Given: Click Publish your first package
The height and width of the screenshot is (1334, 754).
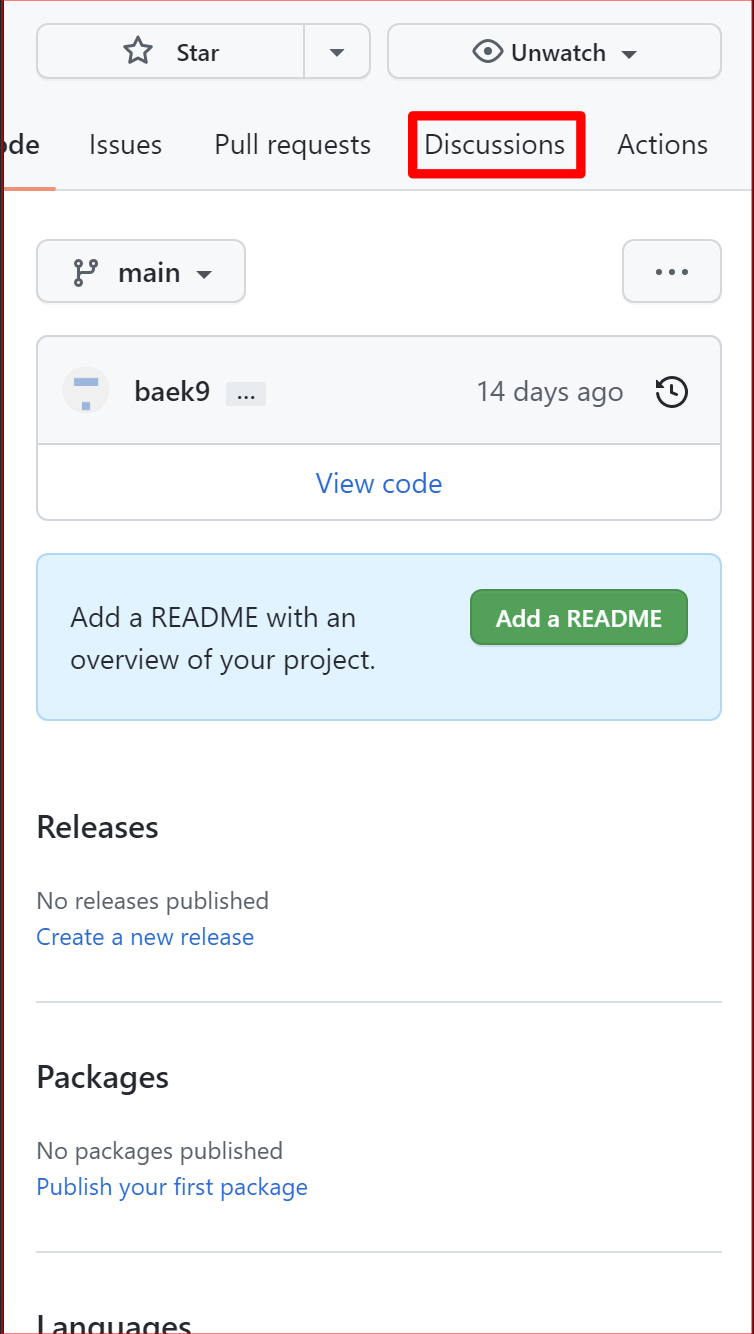Looking at the screenshot, I should [171, 1187].
